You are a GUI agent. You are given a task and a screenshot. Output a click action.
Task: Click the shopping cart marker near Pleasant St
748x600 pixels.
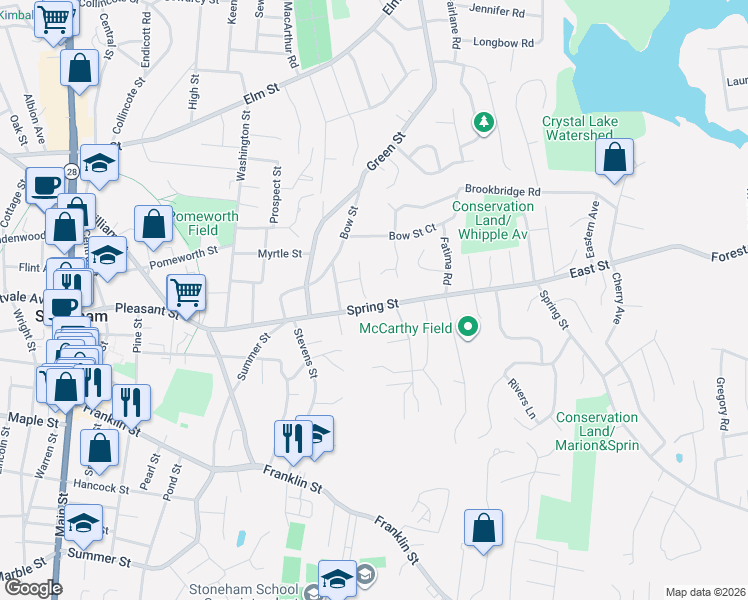[186, 296]
